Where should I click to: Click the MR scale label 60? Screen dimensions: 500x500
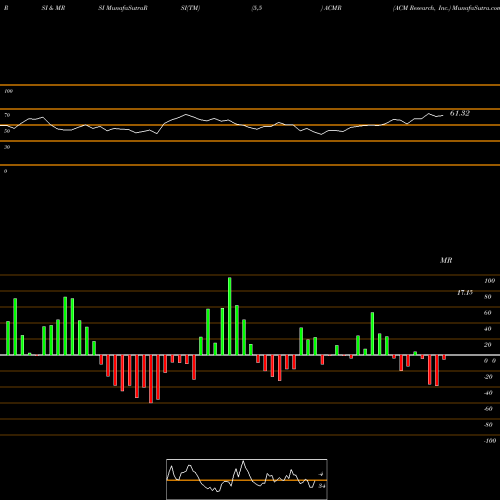click(488, 313)
